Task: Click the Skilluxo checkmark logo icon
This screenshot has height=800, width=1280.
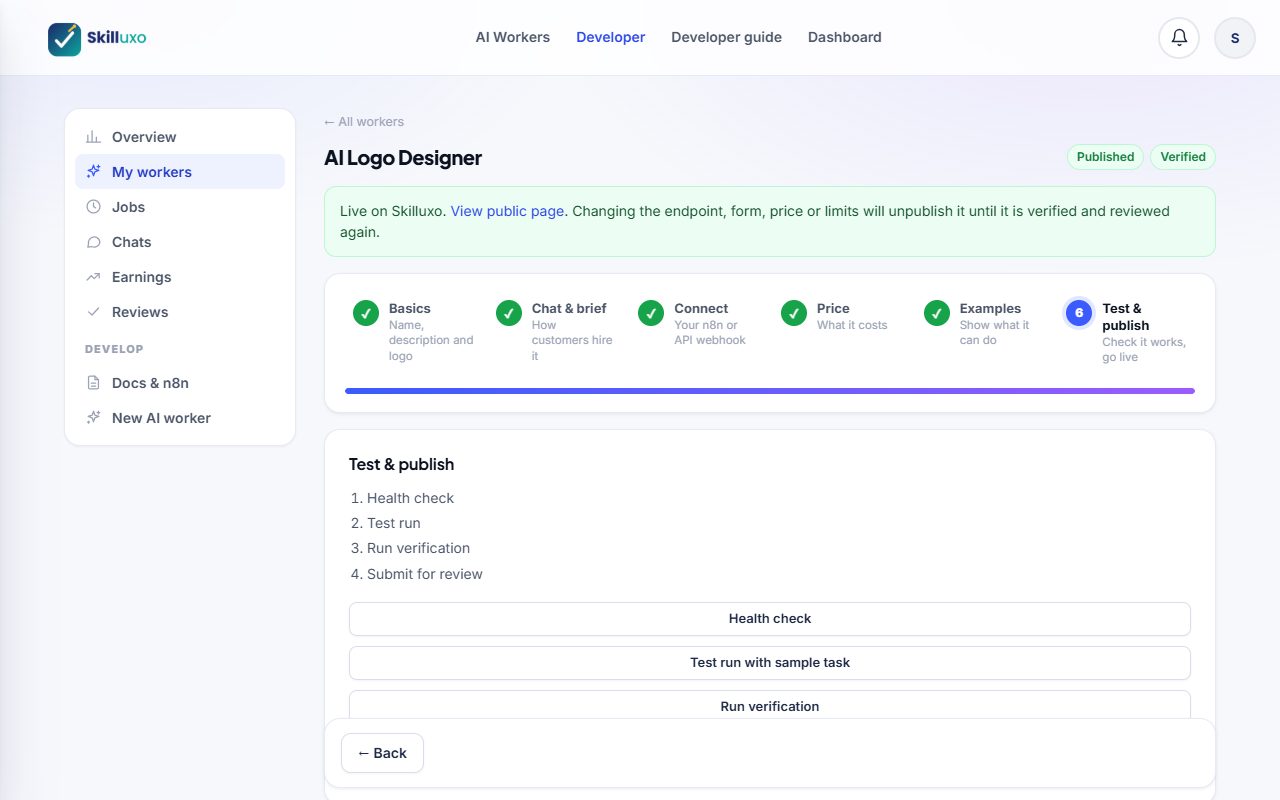Action: [x=65, y=39]
